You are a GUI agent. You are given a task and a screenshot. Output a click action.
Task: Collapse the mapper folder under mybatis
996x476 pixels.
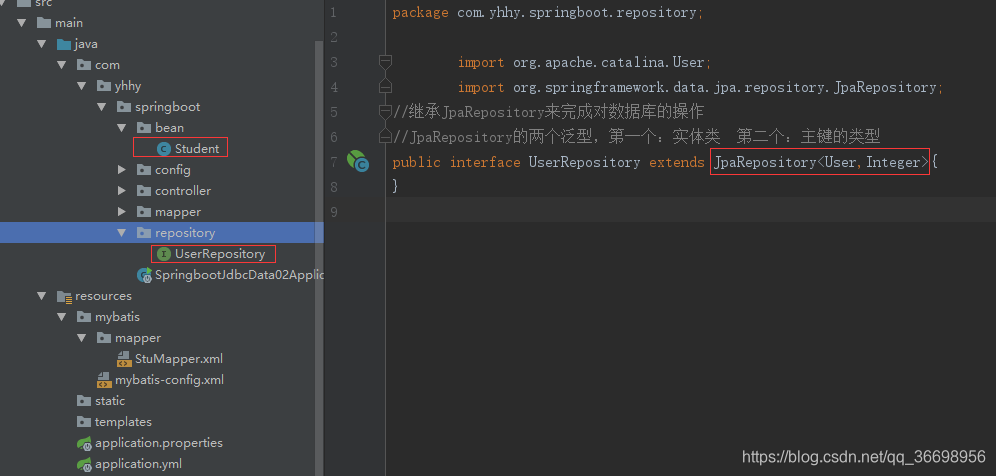click(x=81, y=337)
